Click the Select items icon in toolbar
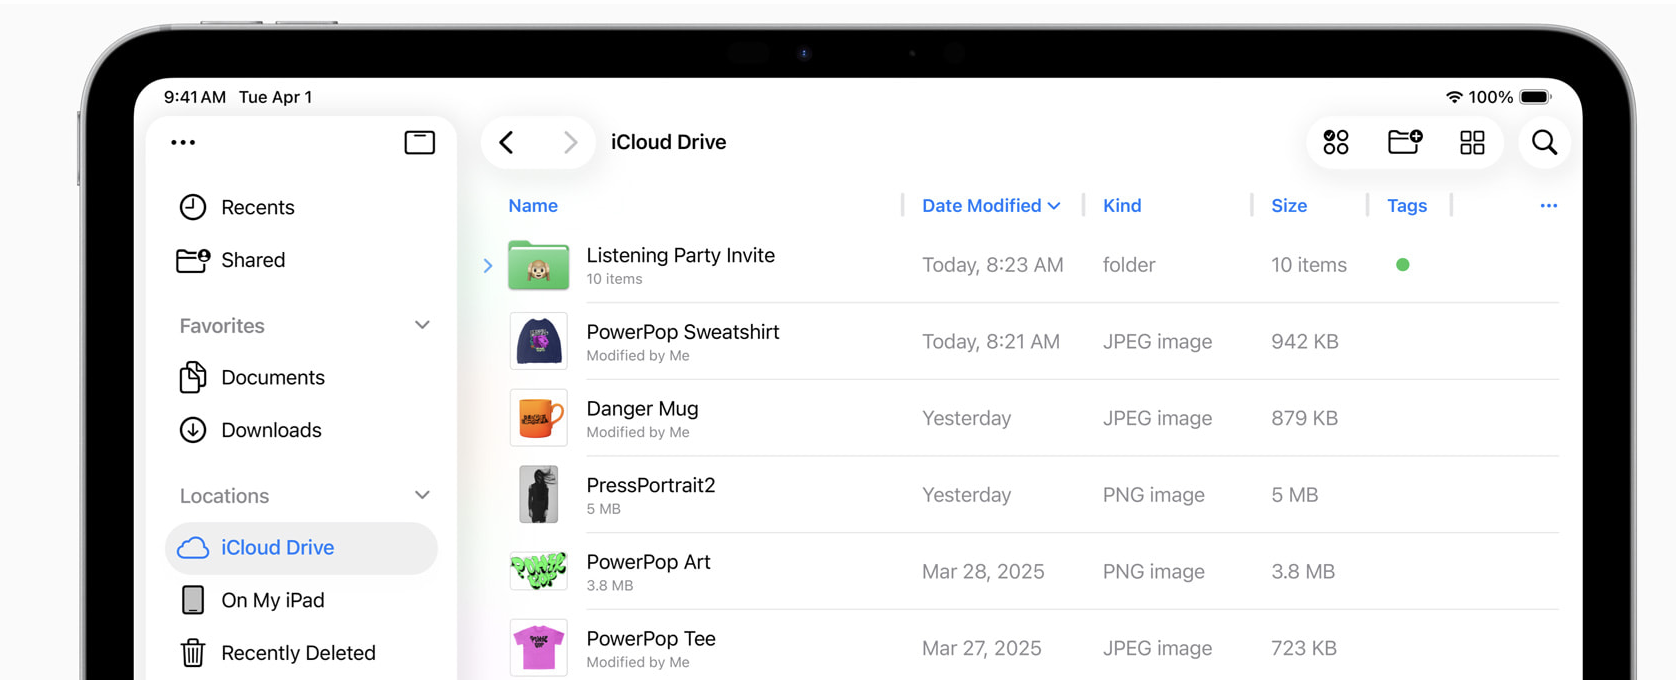The image size is (1676, 680). pyautogui.click(x=1336, y=142)
